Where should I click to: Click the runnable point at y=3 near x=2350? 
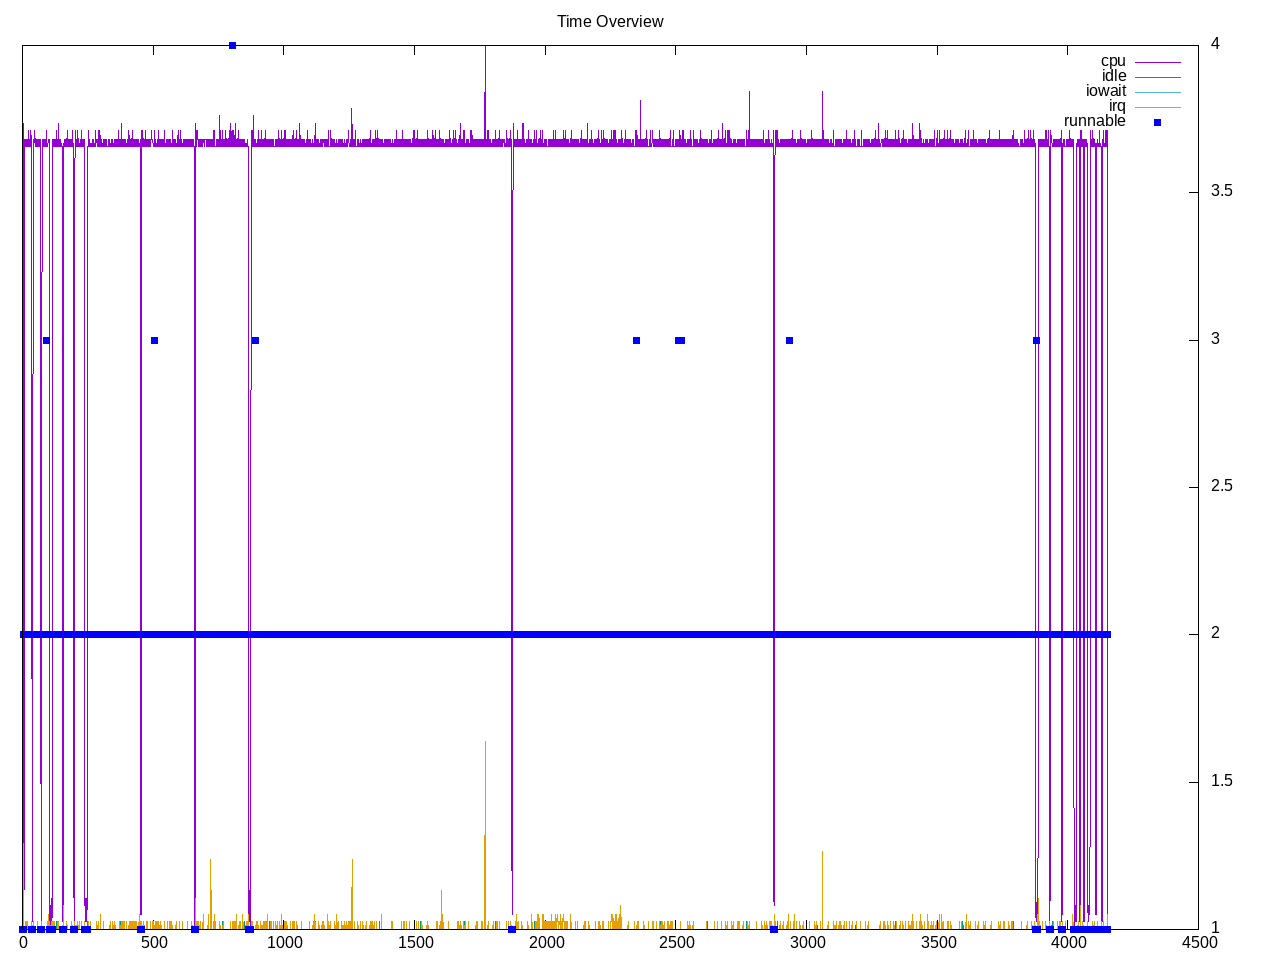pos(636,340)
